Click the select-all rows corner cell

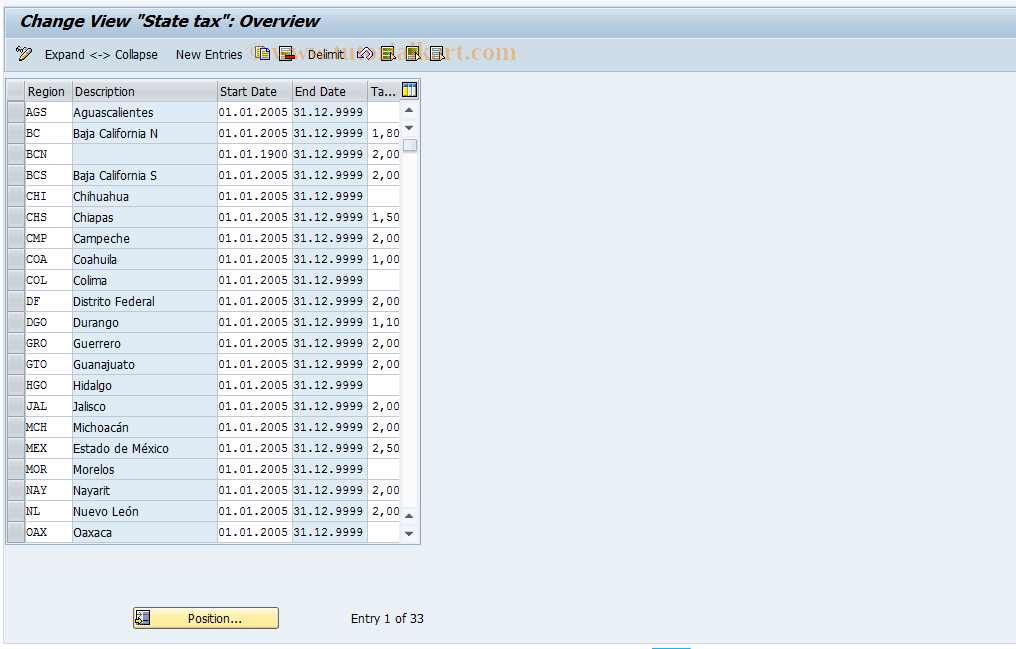16,91
